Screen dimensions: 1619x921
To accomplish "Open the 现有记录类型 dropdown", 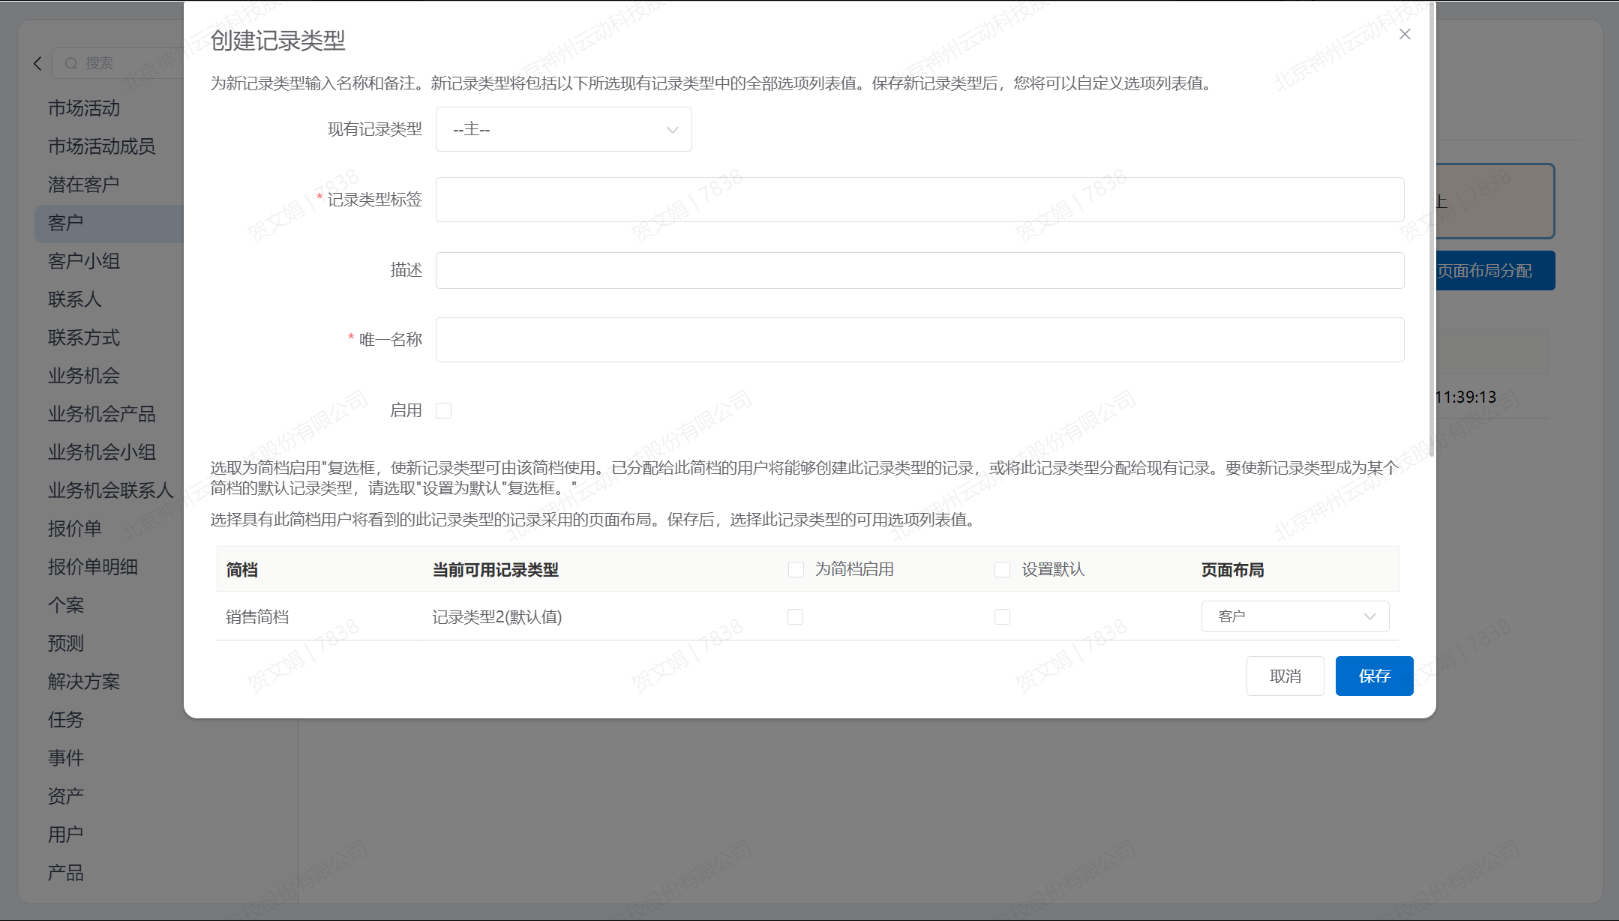I will pos(563,130).
